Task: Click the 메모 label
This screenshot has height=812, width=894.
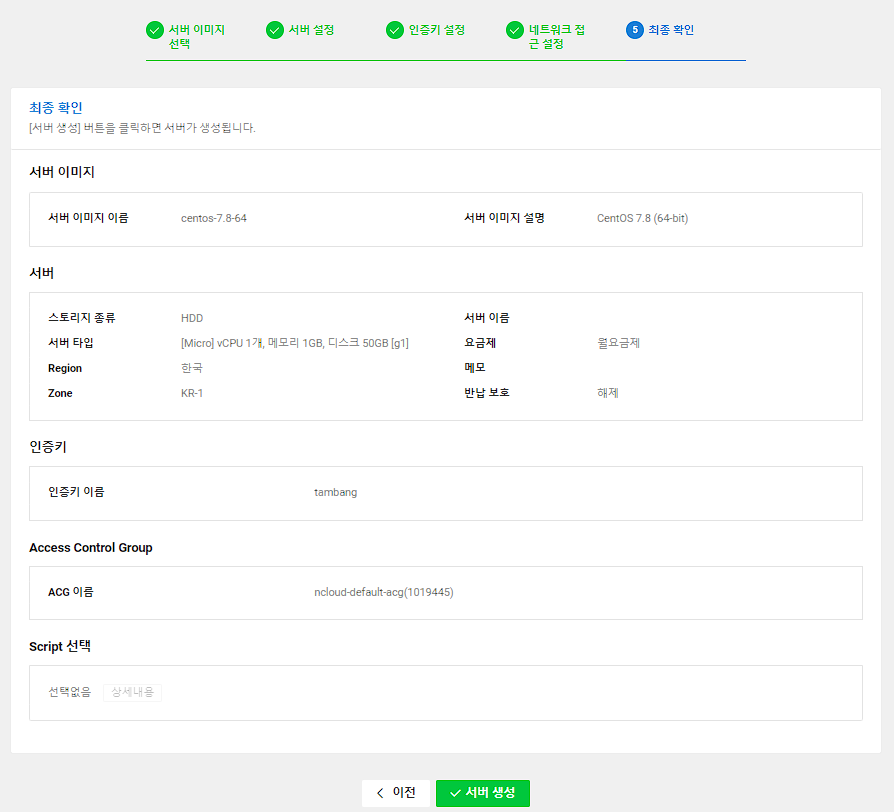Action: 475,368
